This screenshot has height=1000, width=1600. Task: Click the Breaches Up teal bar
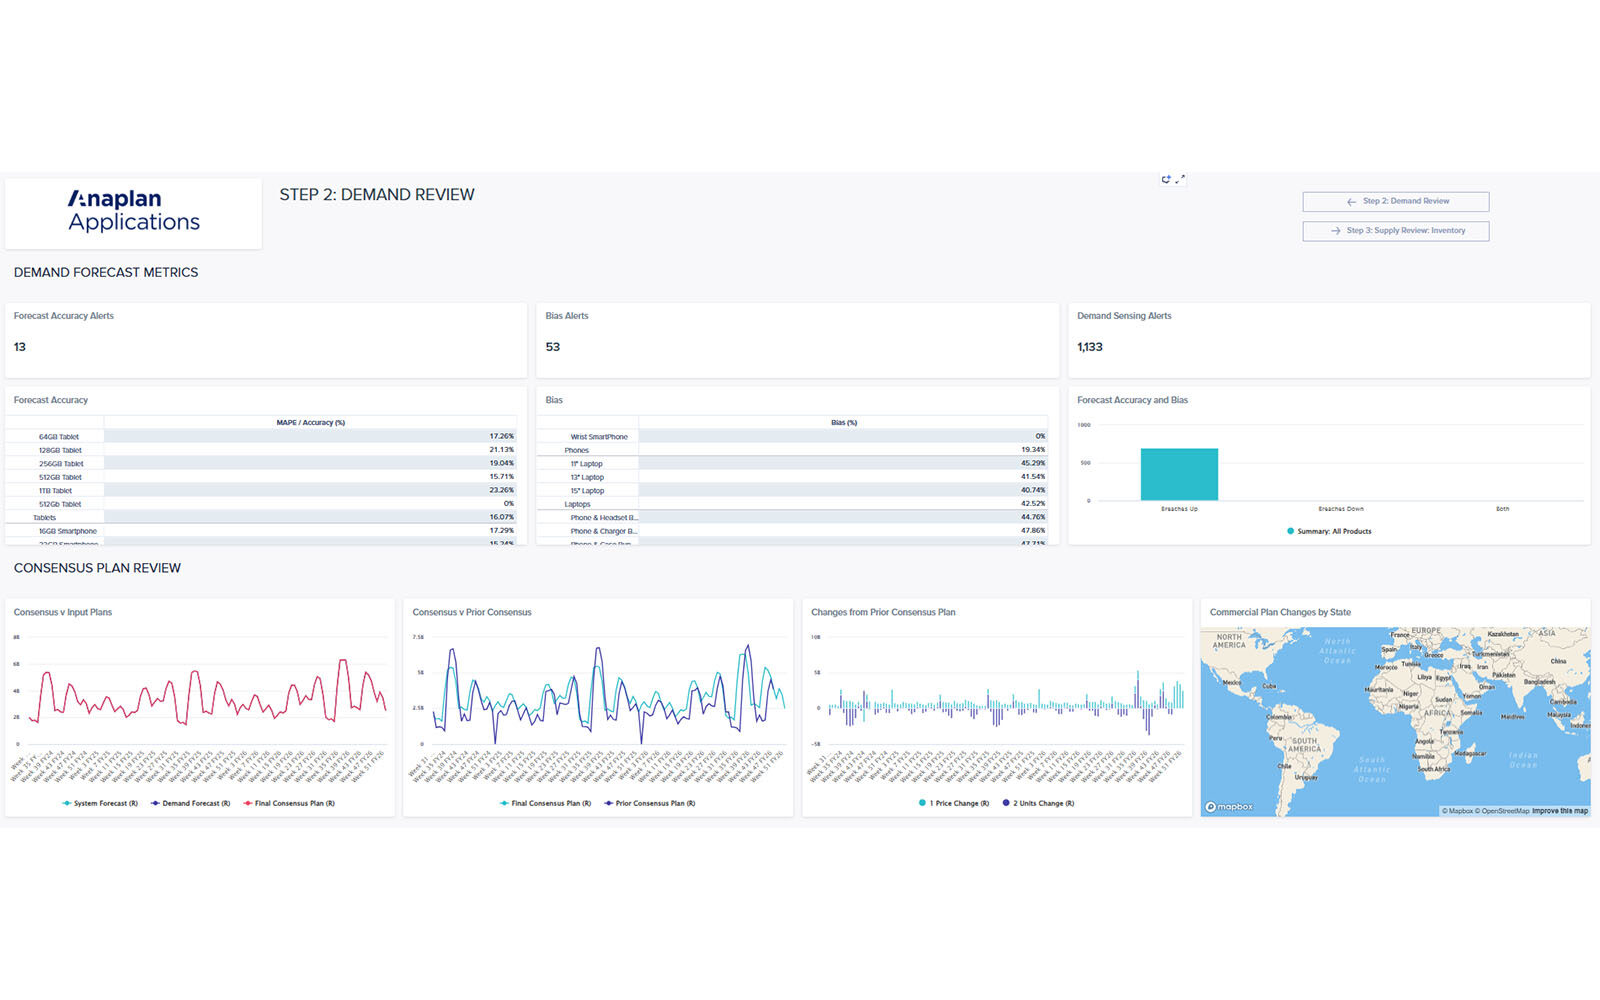click(x=1179, y=475)
